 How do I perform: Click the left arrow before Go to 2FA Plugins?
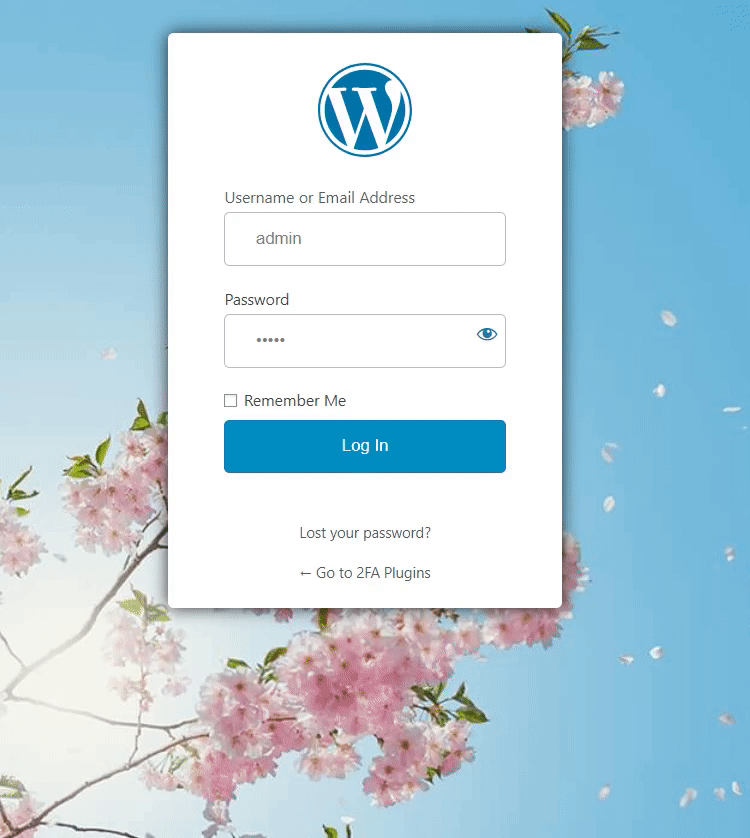tap(305, 573)
